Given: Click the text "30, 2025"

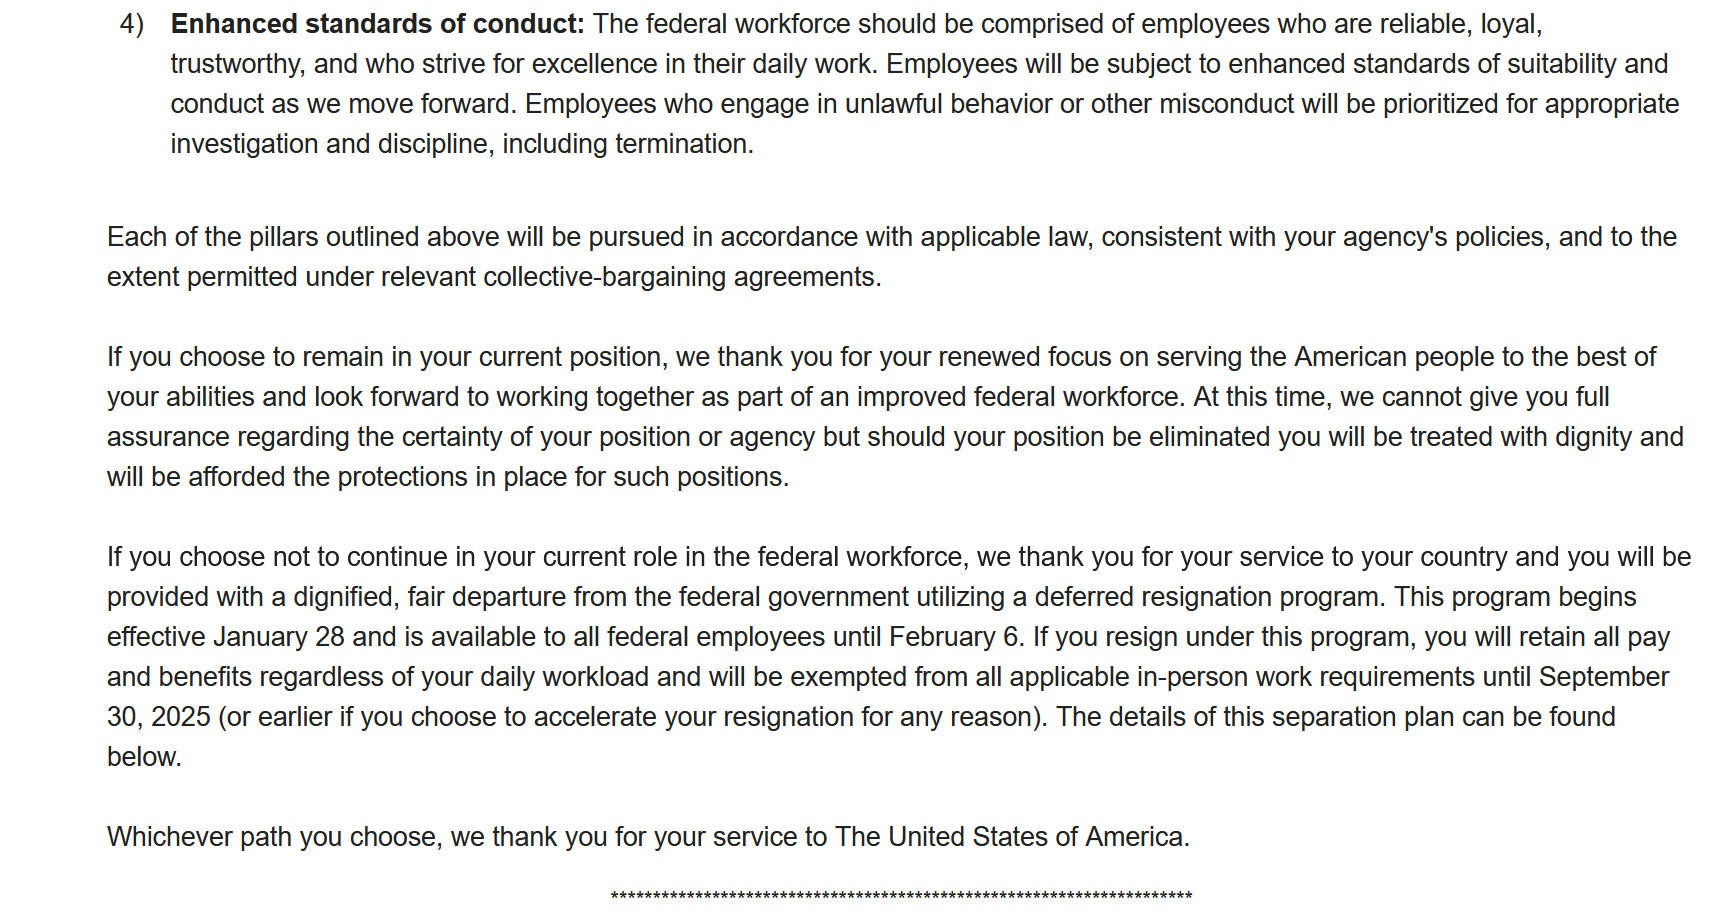Looking at the screenshot, I should point(158,717).
